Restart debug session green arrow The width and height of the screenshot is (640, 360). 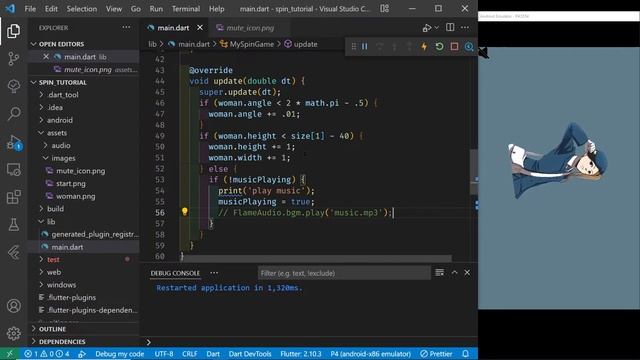point(439,47)
